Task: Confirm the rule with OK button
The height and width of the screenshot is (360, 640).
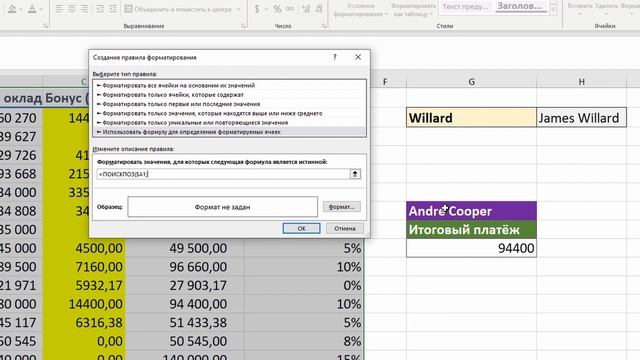Action: 301,229
